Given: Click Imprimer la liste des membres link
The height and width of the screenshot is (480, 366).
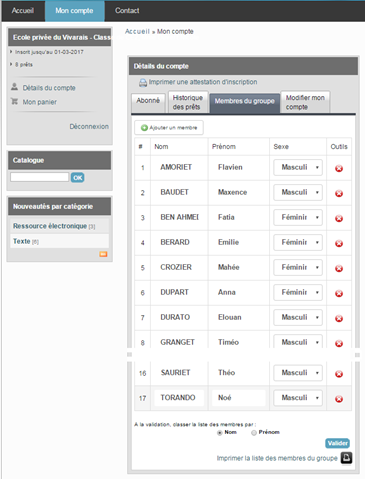Looking at the screenshot, I should click(277, 458).
